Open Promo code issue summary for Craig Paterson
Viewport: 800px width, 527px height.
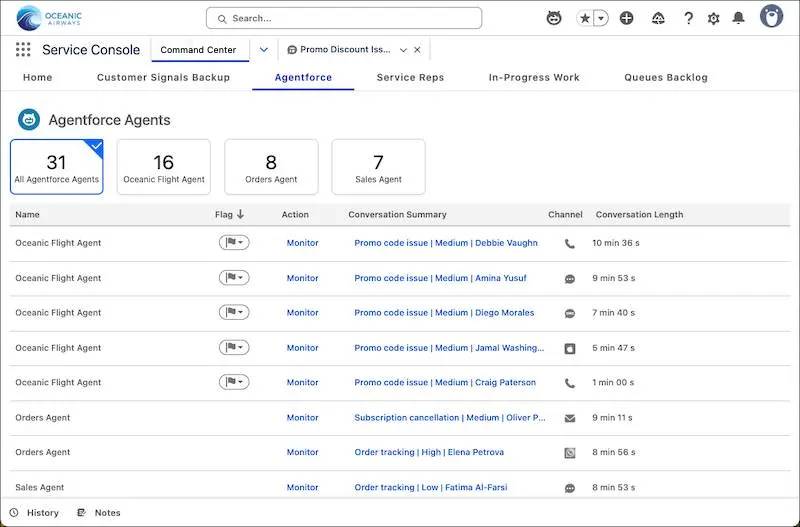point(445,383)
